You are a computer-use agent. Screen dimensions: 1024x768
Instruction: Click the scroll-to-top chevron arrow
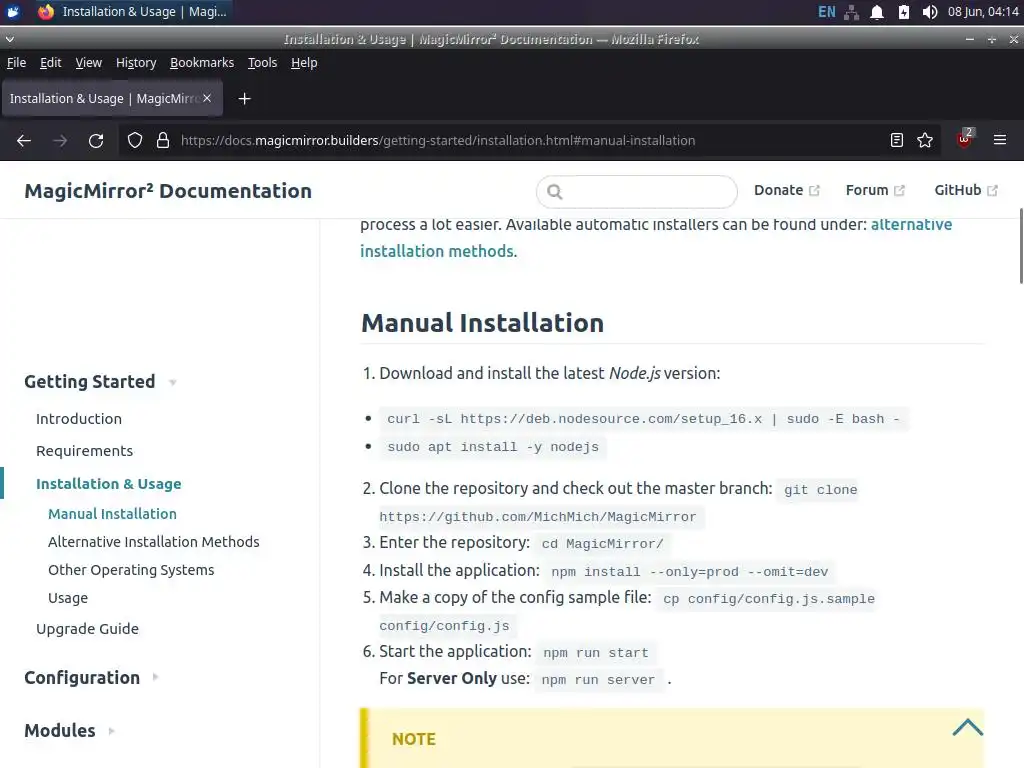967,728
